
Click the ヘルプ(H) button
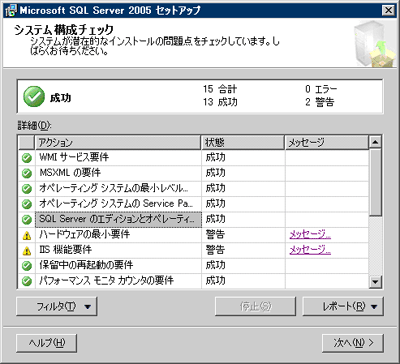(47, 343)
